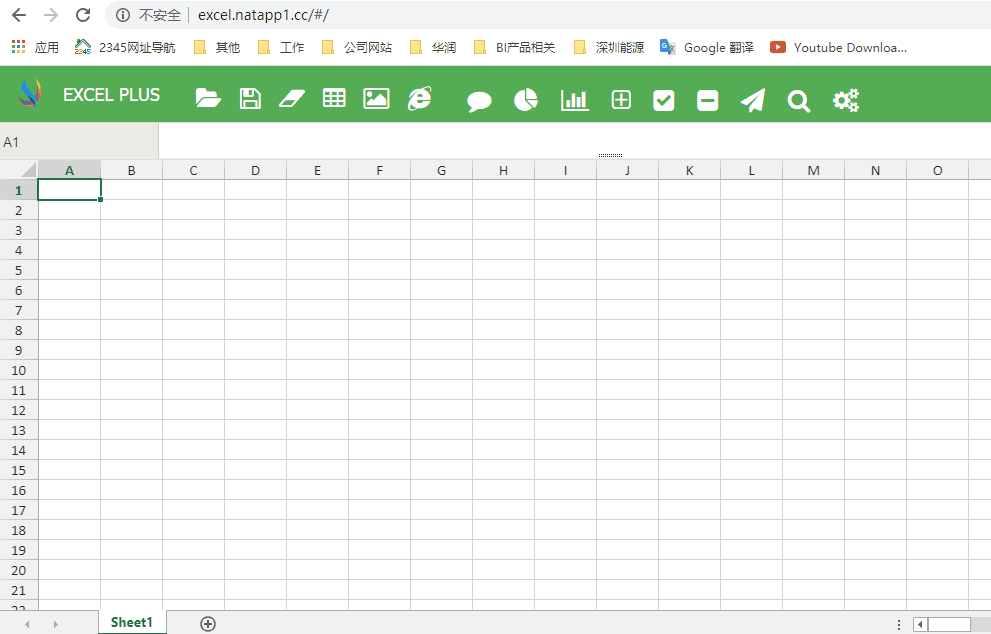Open the Internet Explorer web icon
991x634 pixels.
coord(420,99)
